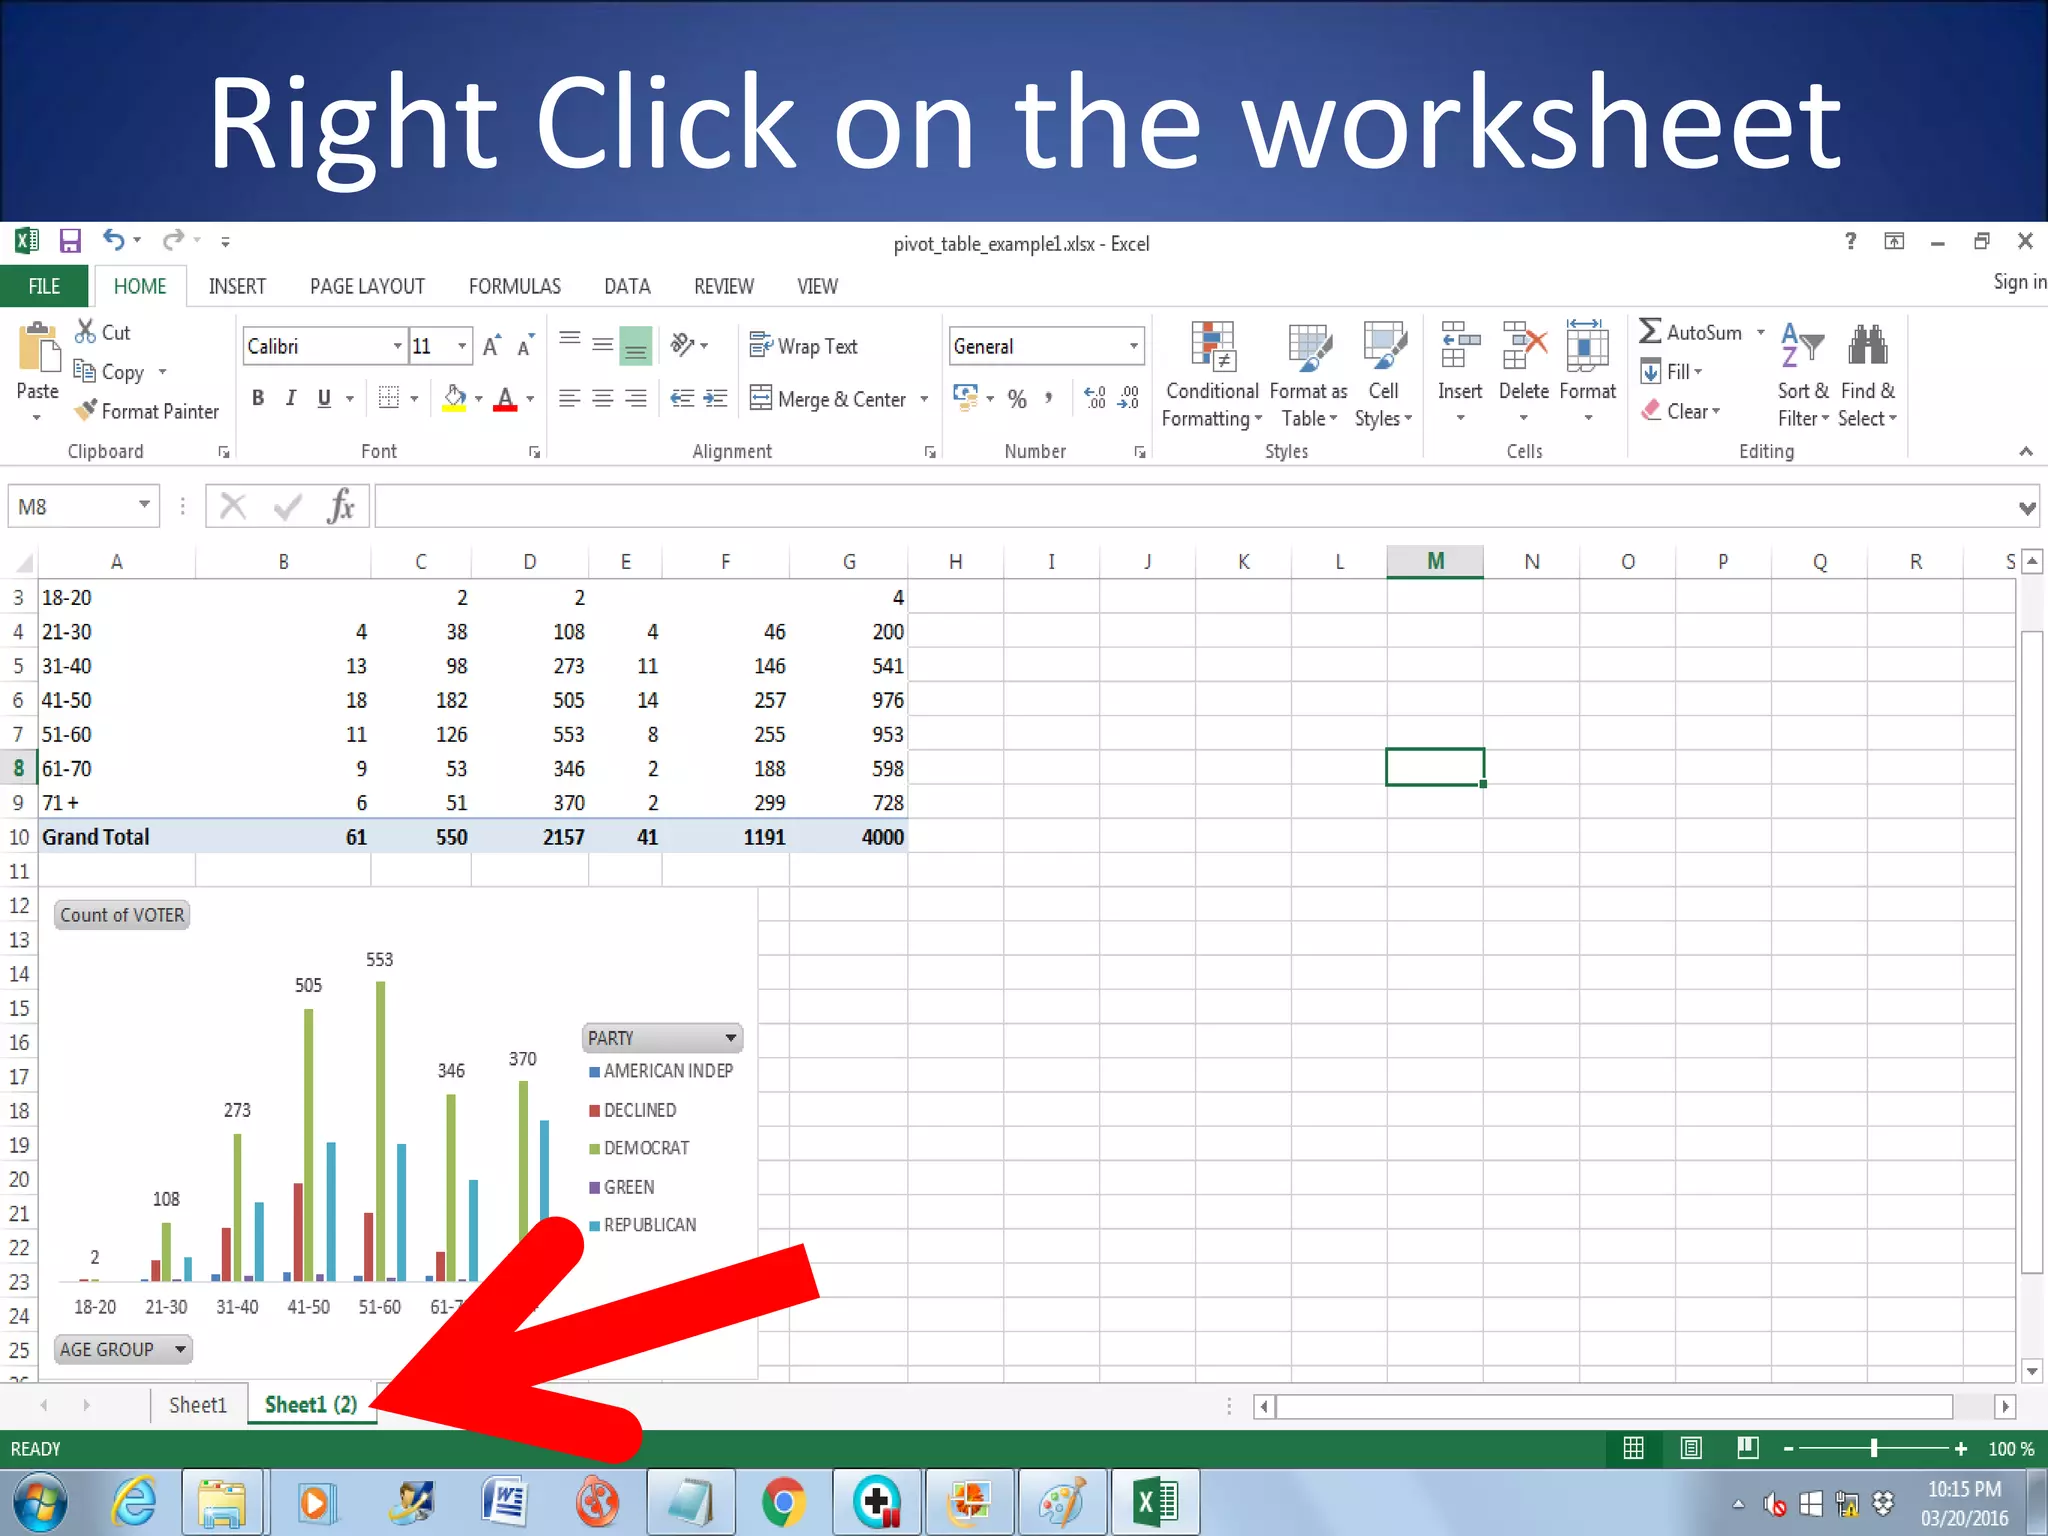Activate Format Painter brush

click(x=86, y=410)
